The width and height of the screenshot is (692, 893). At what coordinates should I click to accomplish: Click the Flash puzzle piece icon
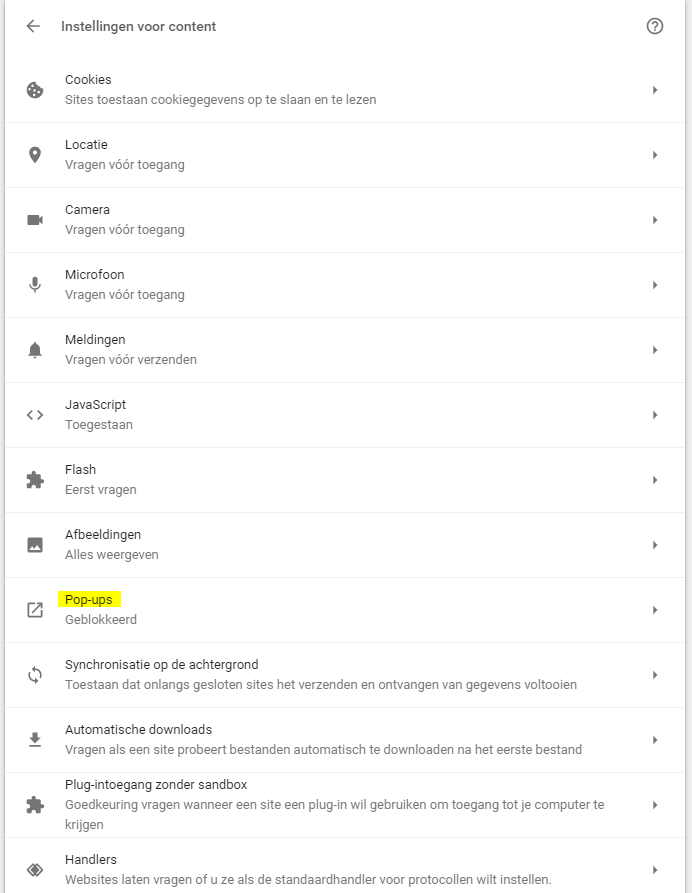tap(35, 480)
